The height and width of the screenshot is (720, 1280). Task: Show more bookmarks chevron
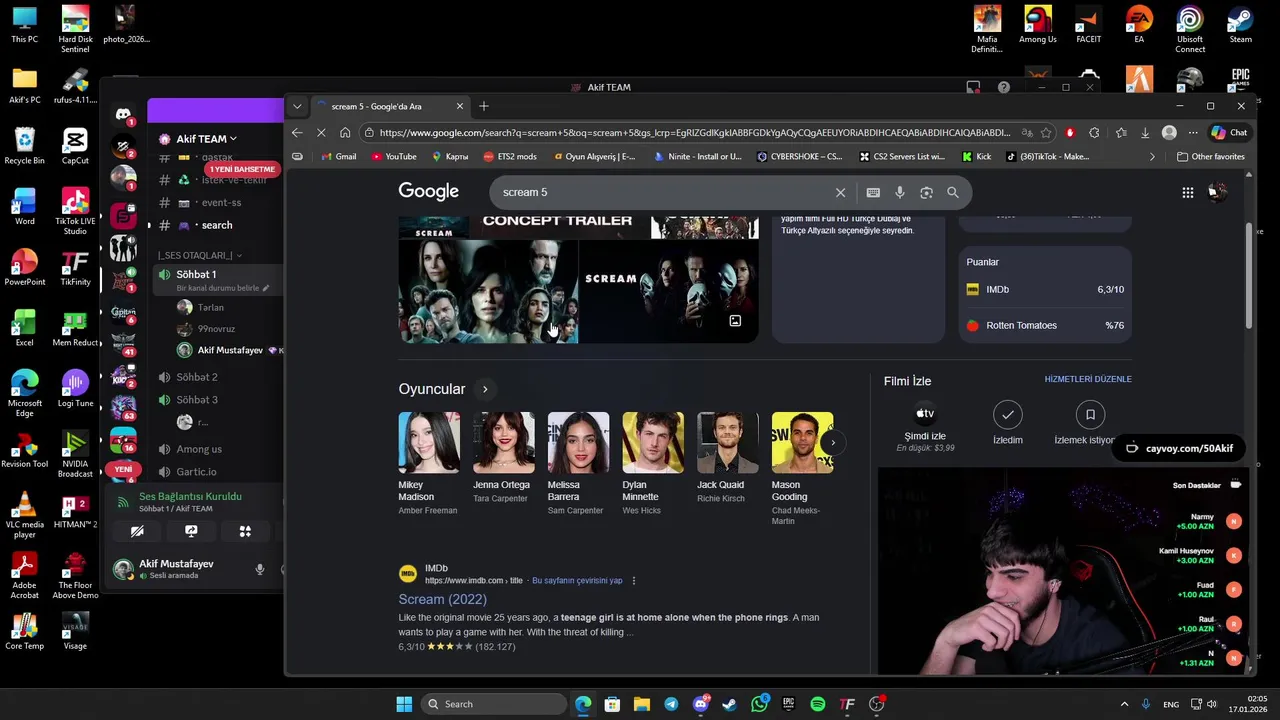(x=1152, y=156)
